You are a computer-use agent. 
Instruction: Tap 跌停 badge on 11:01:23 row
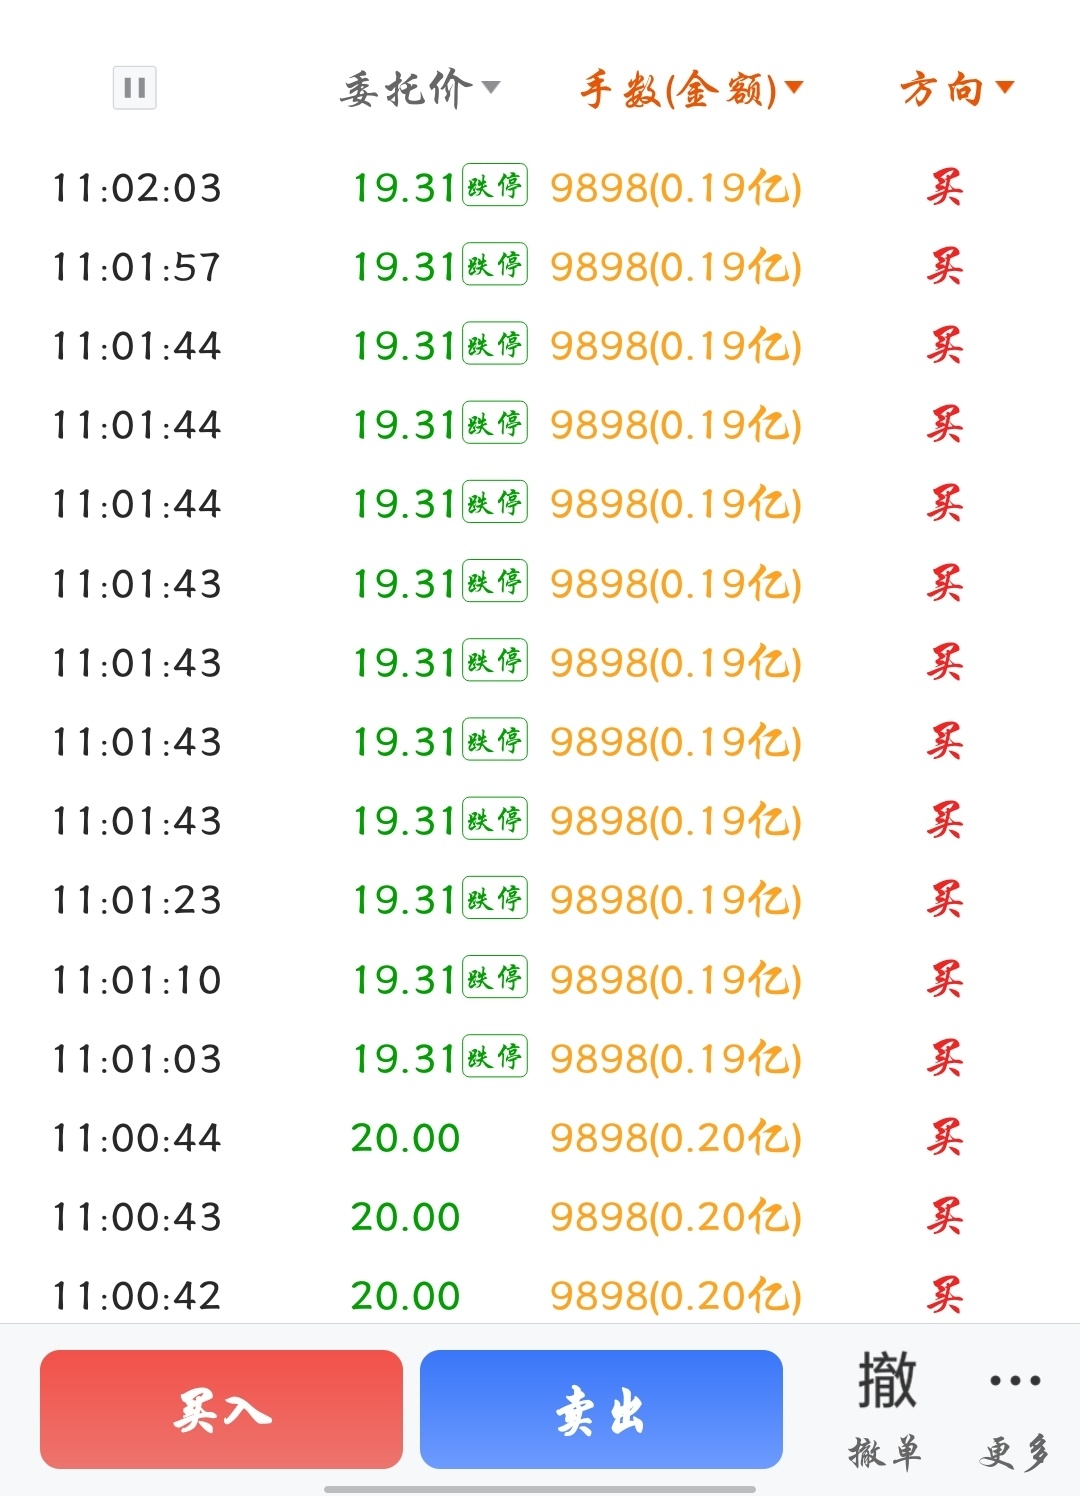[495, 897]
